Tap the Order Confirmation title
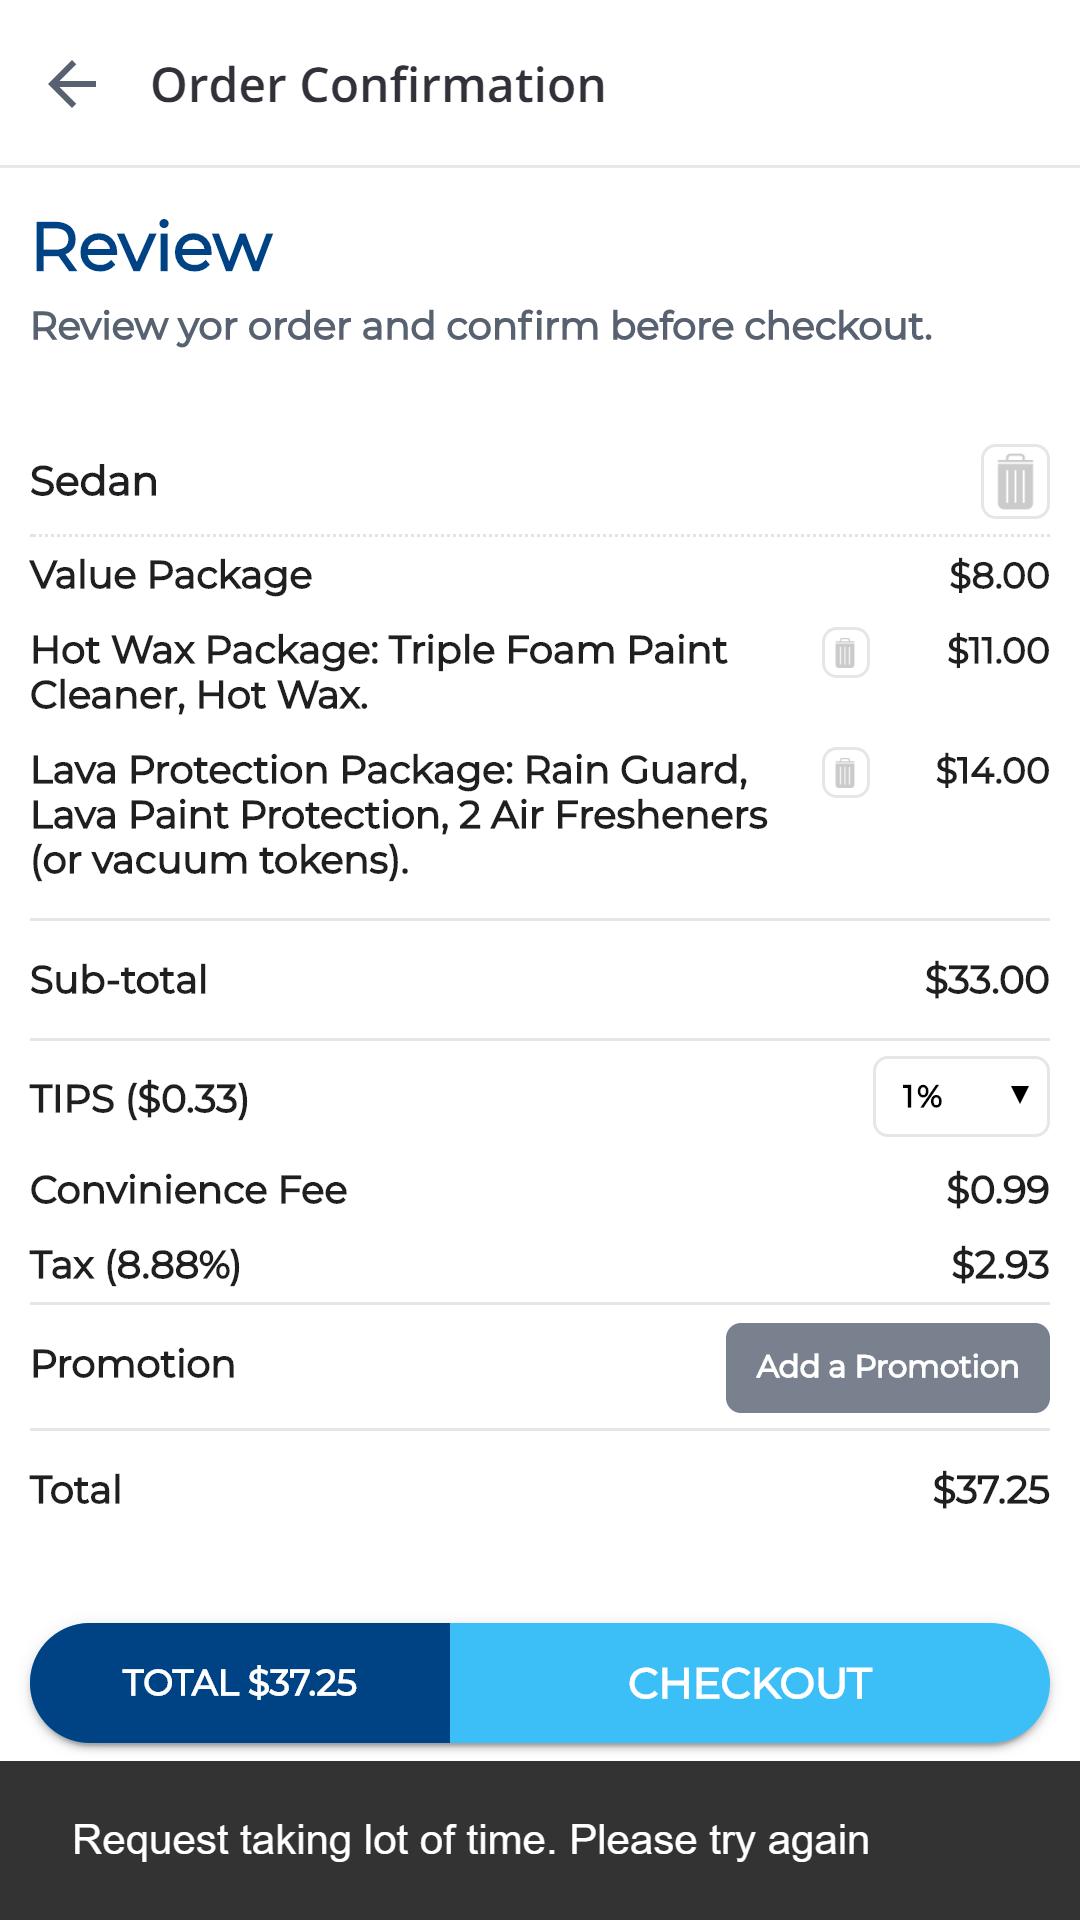Screen dimensions: 1080x1920 pos(378,85)
